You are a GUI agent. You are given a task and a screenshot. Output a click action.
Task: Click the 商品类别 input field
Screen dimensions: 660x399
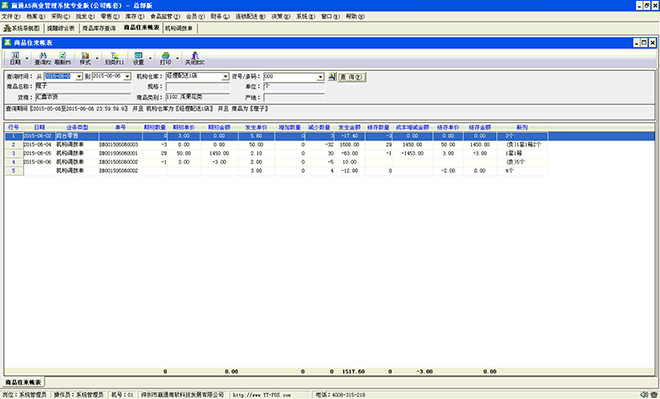coord(197,97)
